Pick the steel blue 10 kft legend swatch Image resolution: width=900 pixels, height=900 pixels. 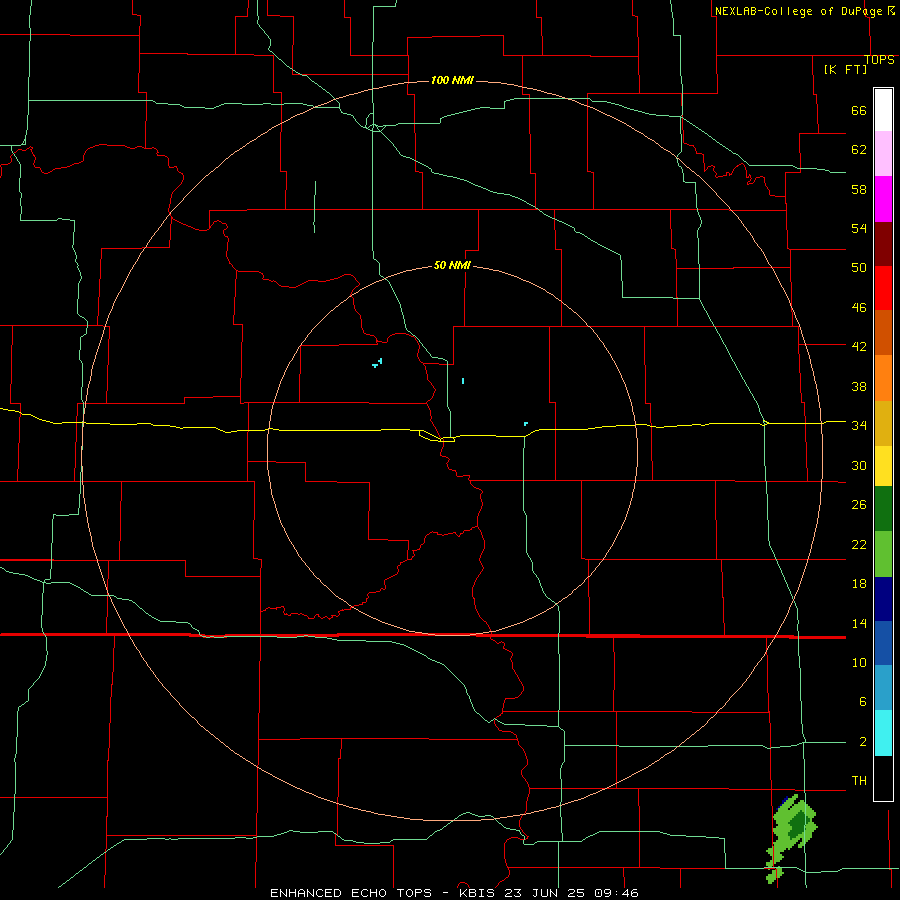(x=883, y=688)
